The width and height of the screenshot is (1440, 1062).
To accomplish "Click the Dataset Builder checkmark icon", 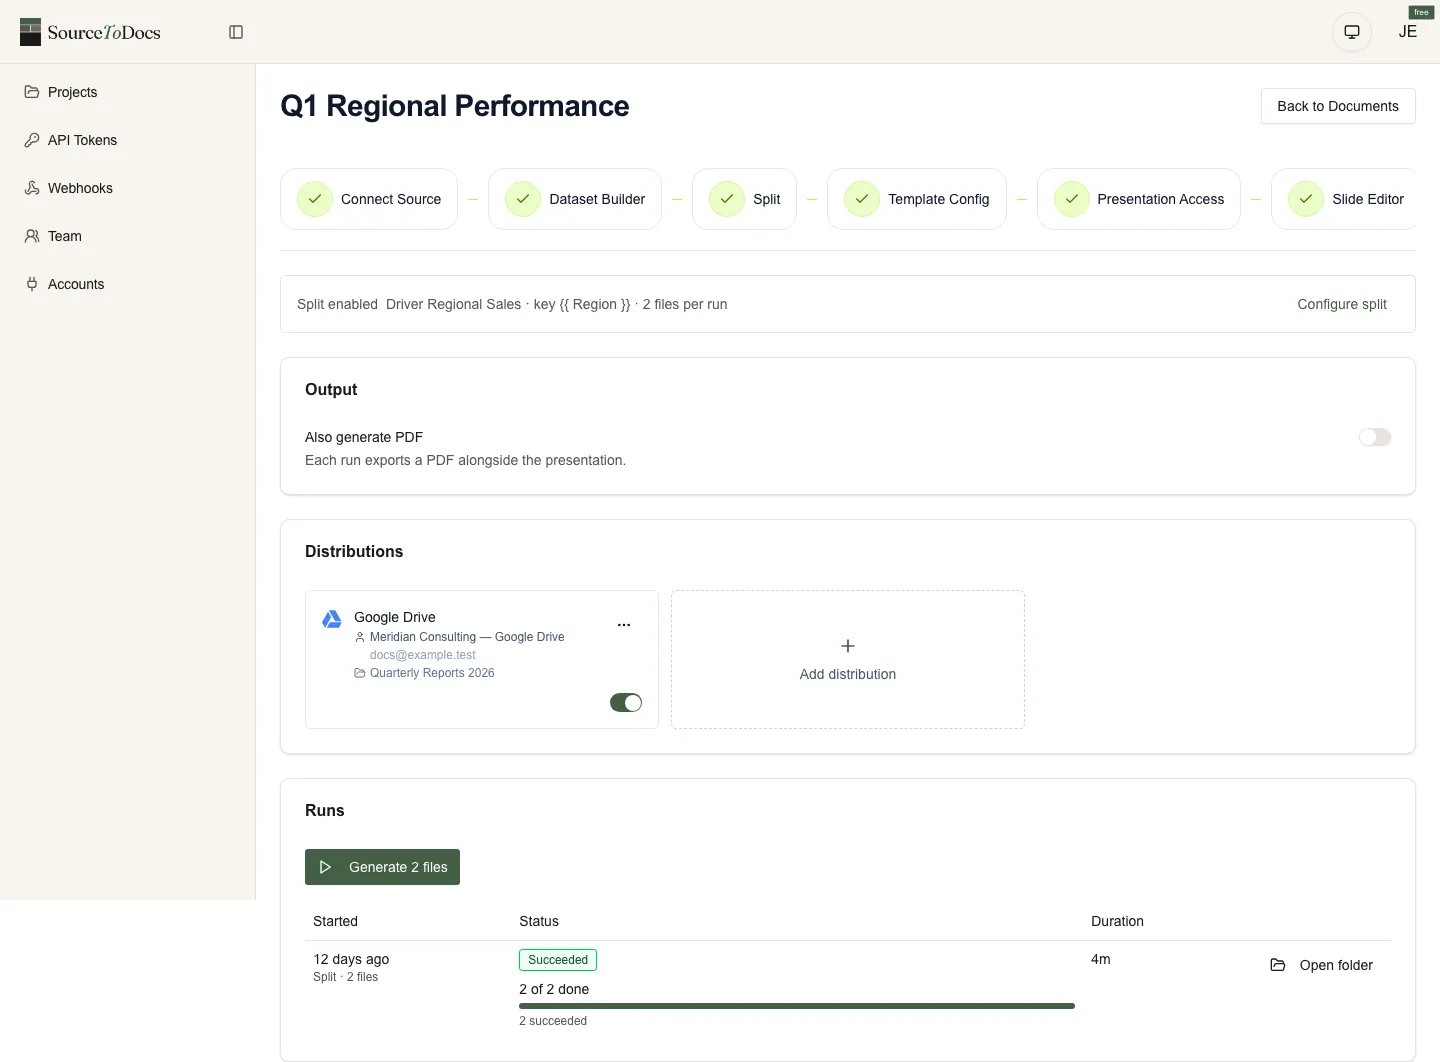I will 523,199.
